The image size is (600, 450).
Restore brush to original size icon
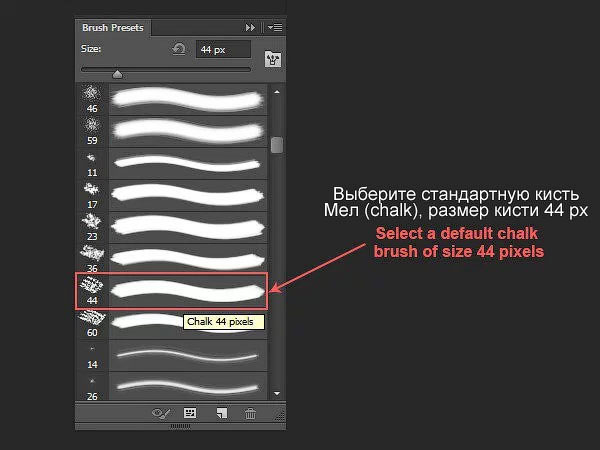179,49
